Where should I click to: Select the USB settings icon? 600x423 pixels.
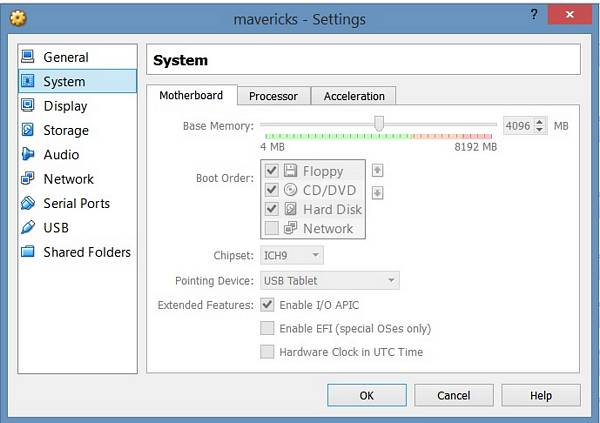pyautogui.click(x=28, y=228)
